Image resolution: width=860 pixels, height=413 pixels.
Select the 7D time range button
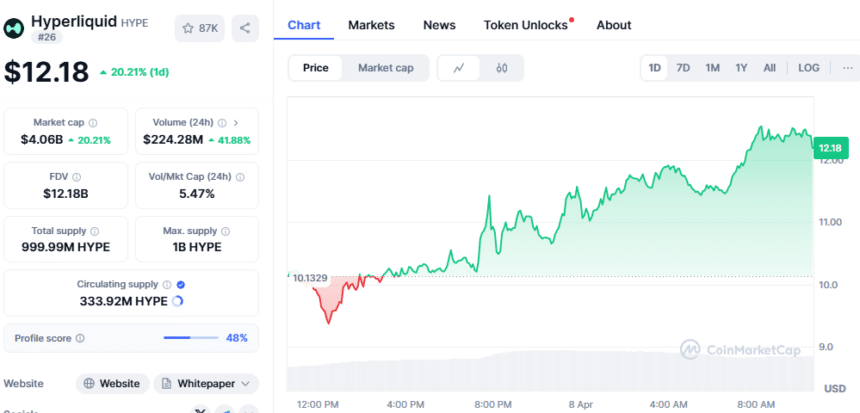pyautogui.click(x=683, y=68)
